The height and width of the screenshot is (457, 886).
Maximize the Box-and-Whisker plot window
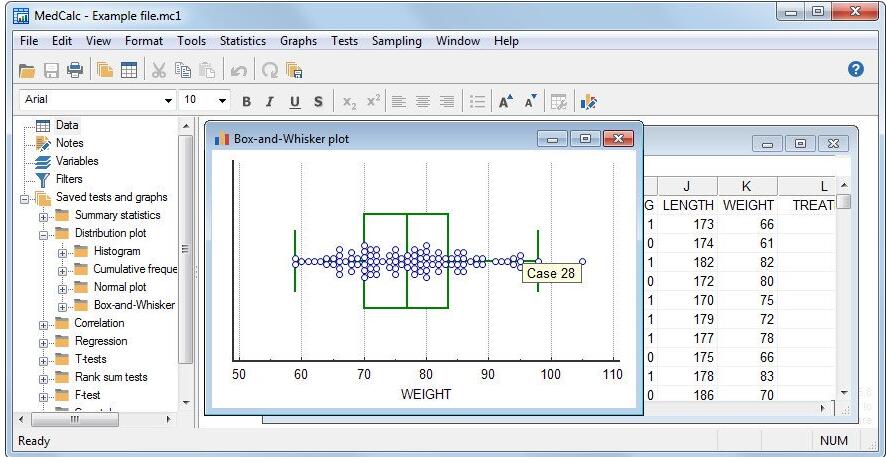click(x=585, y=138)
